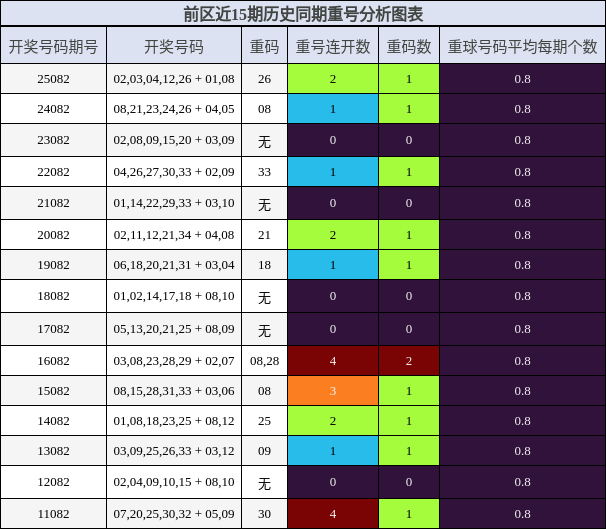Click repeat numbers 08,28 in row 16082
The width and height of the screenshot is (606, 529).
pos(264,361)
